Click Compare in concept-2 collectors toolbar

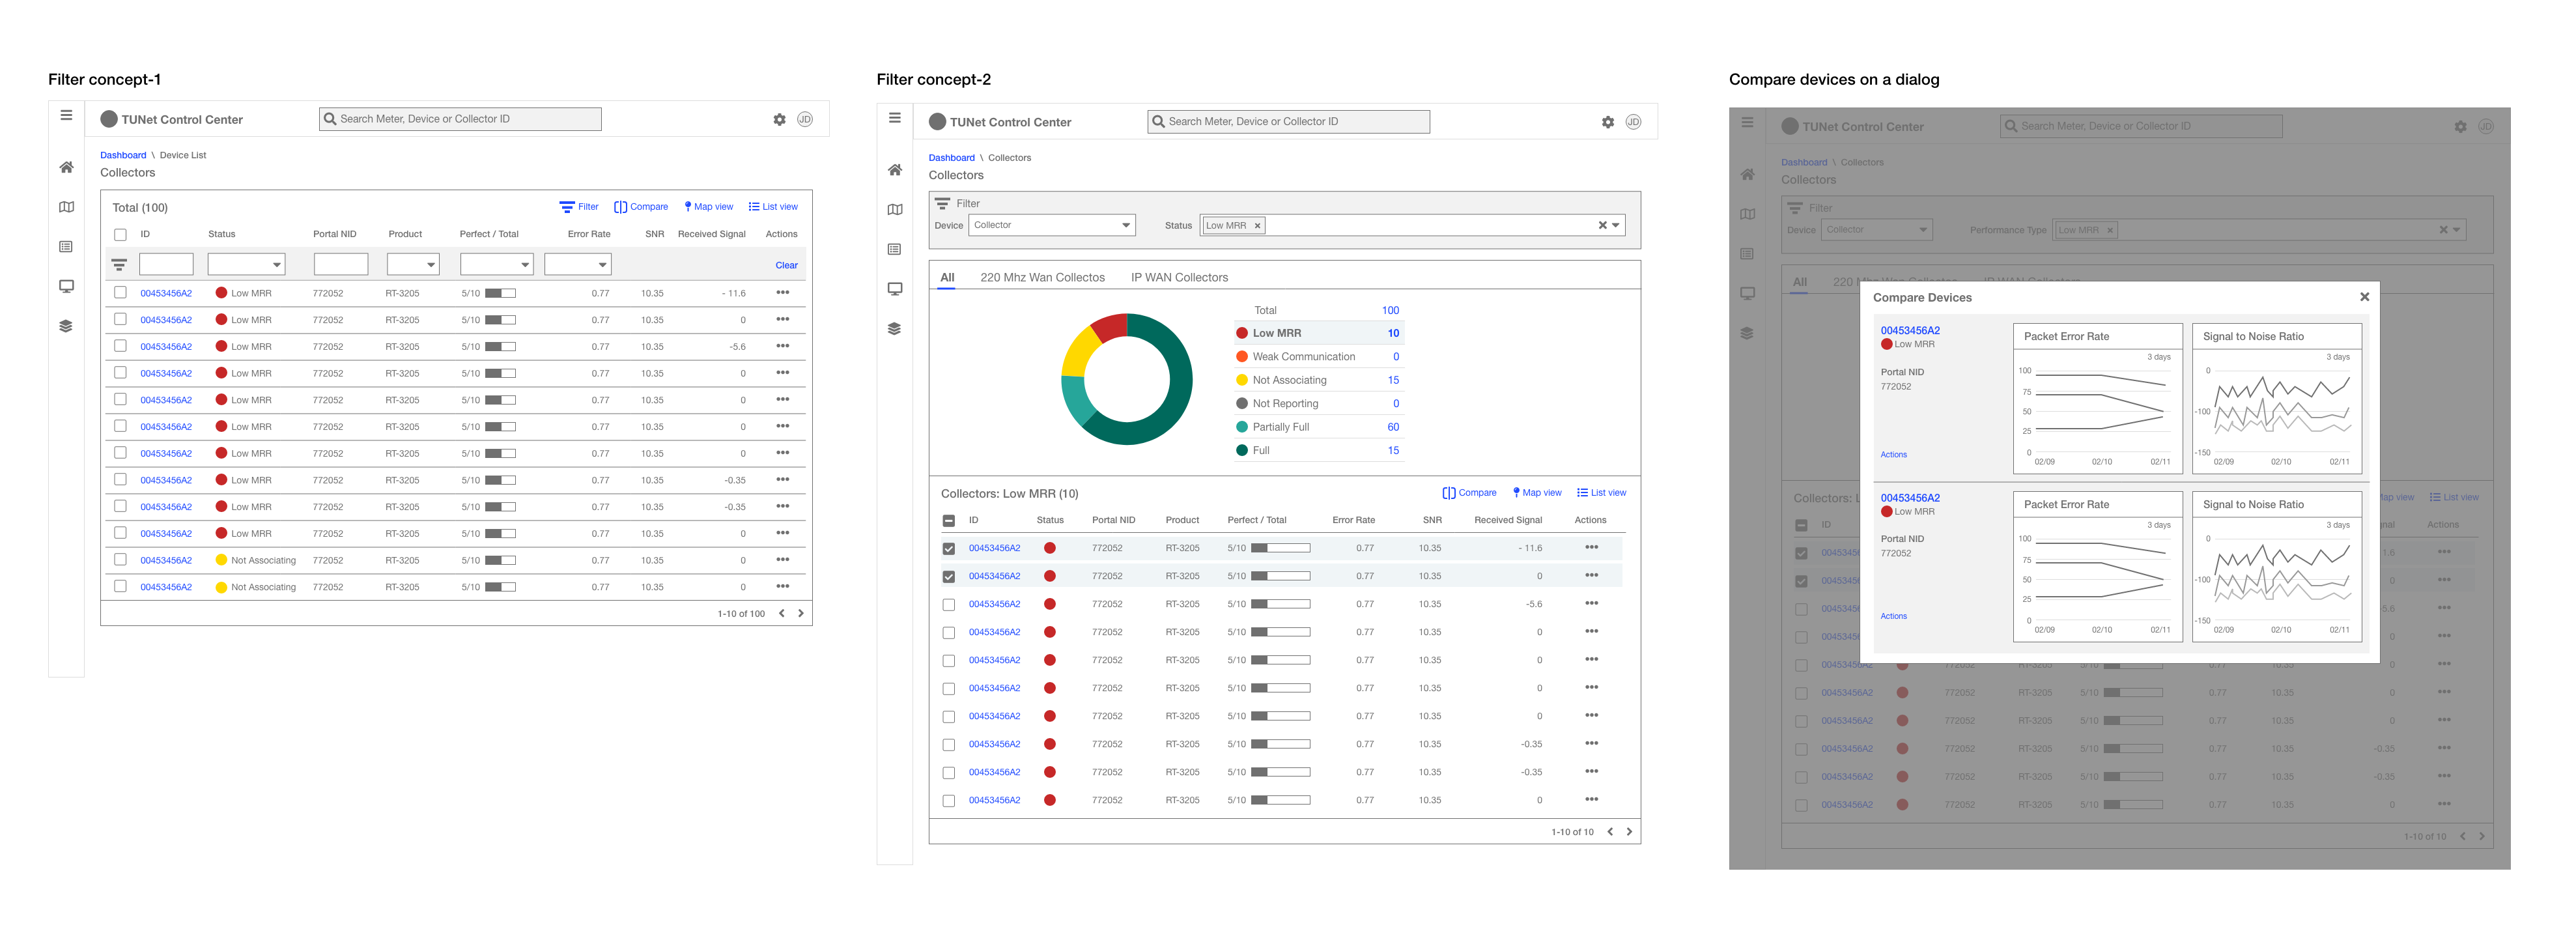point(1470,493)
